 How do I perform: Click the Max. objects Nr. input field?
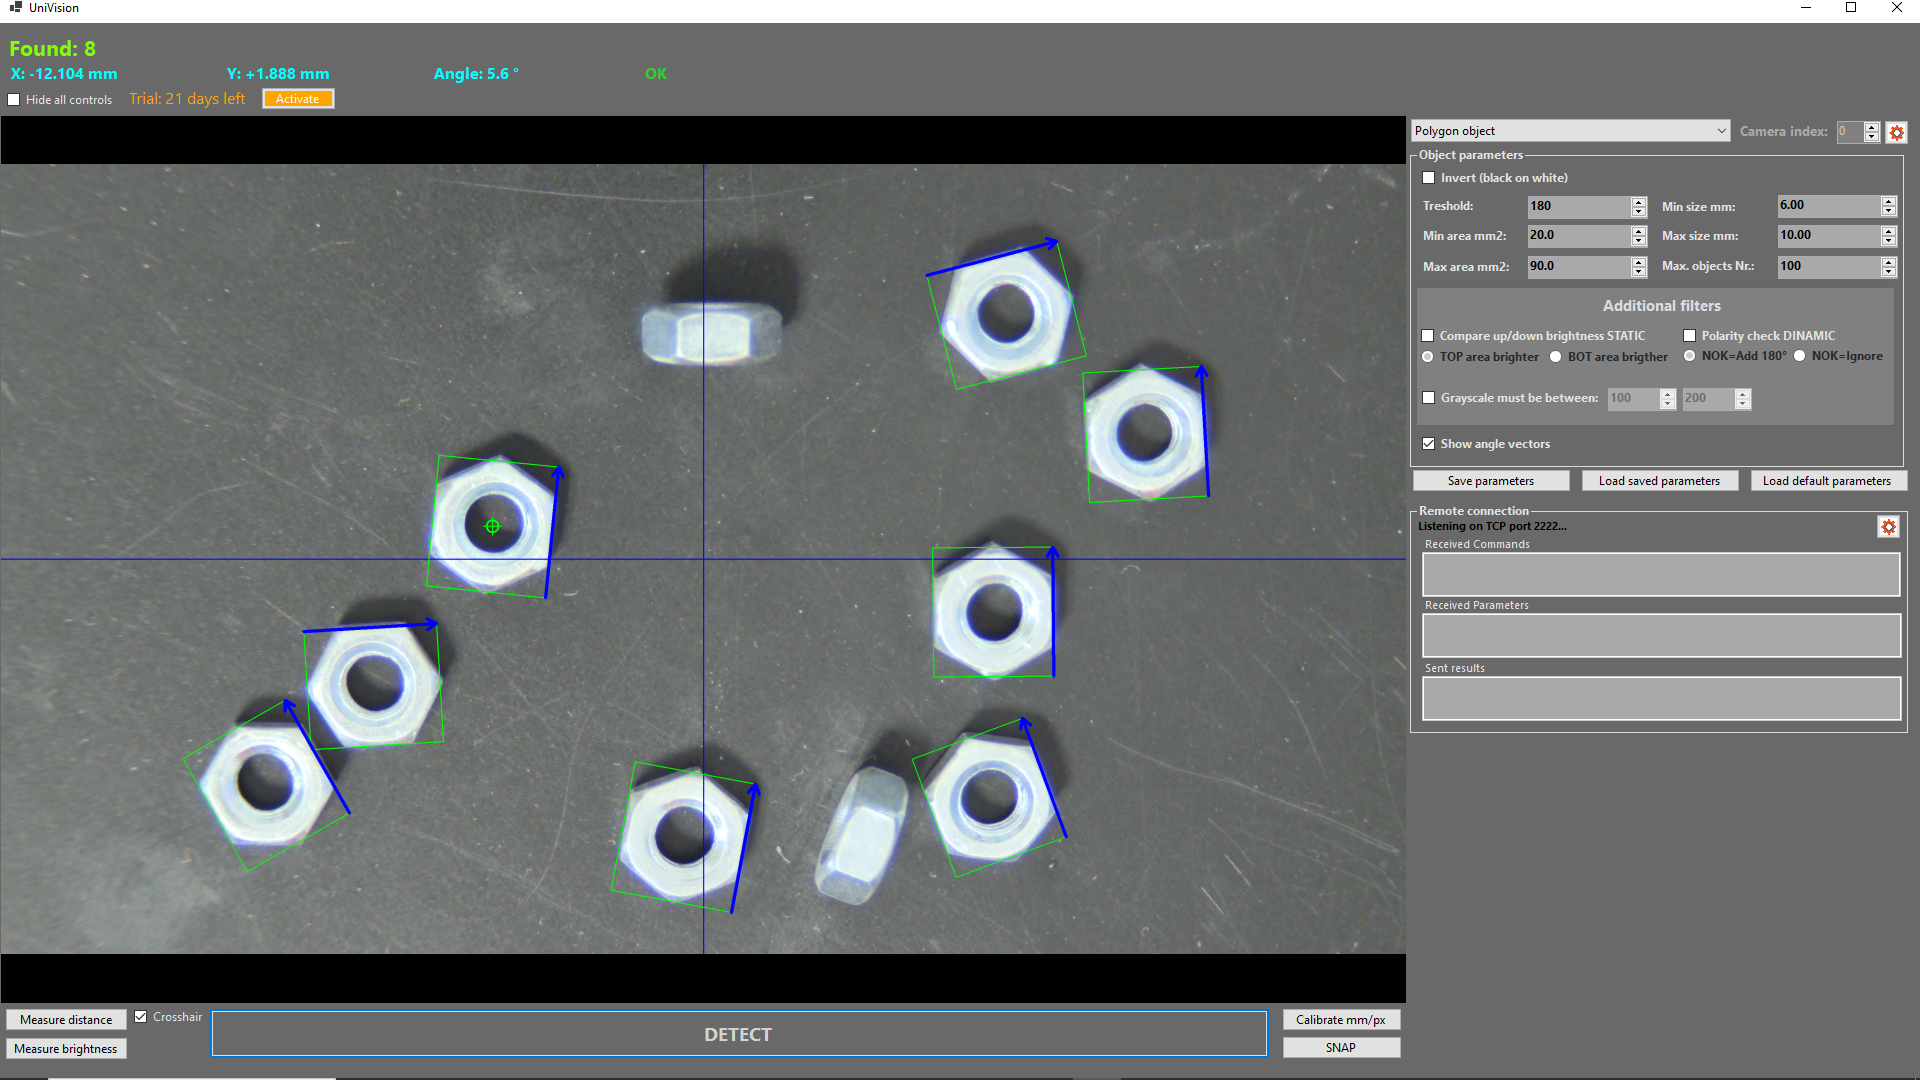[x=1826, y=266]
